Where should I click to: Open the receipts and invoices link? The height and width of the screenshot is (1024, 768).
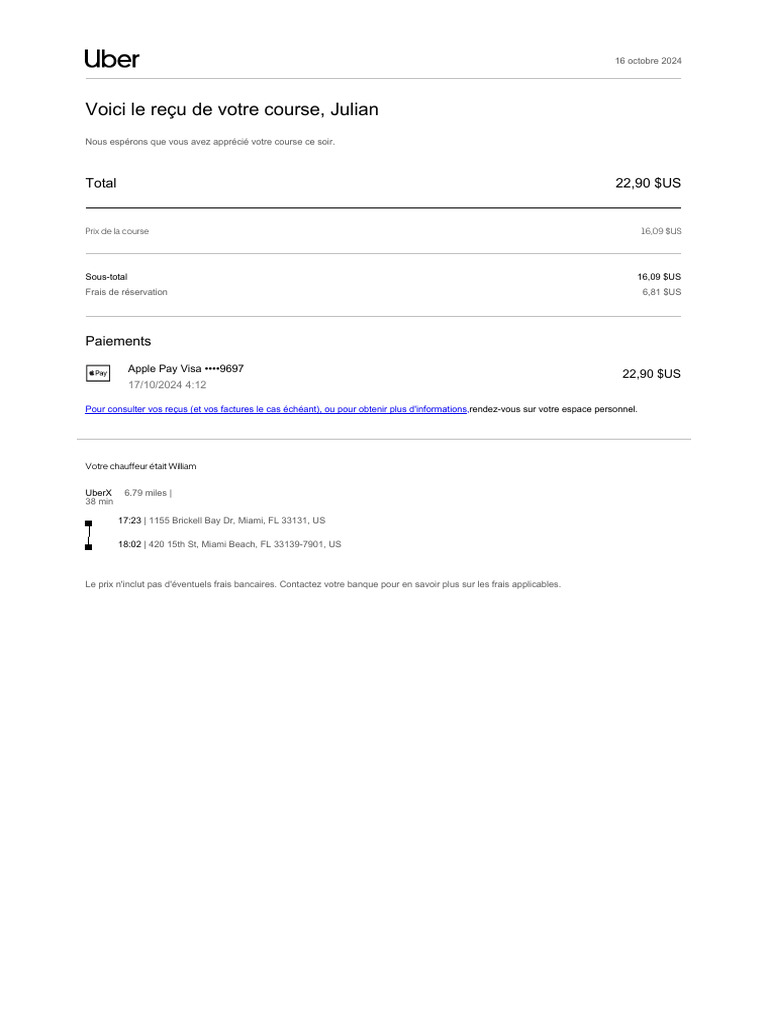point(276,409)
